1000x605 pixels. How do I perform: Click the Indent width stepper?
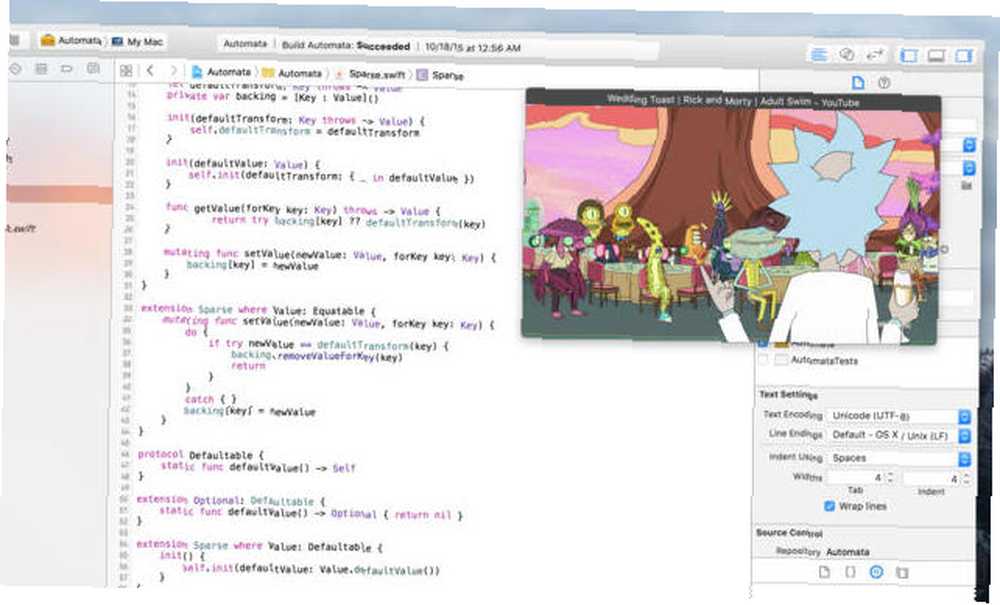pyautogui.click(x=967, y=478)
